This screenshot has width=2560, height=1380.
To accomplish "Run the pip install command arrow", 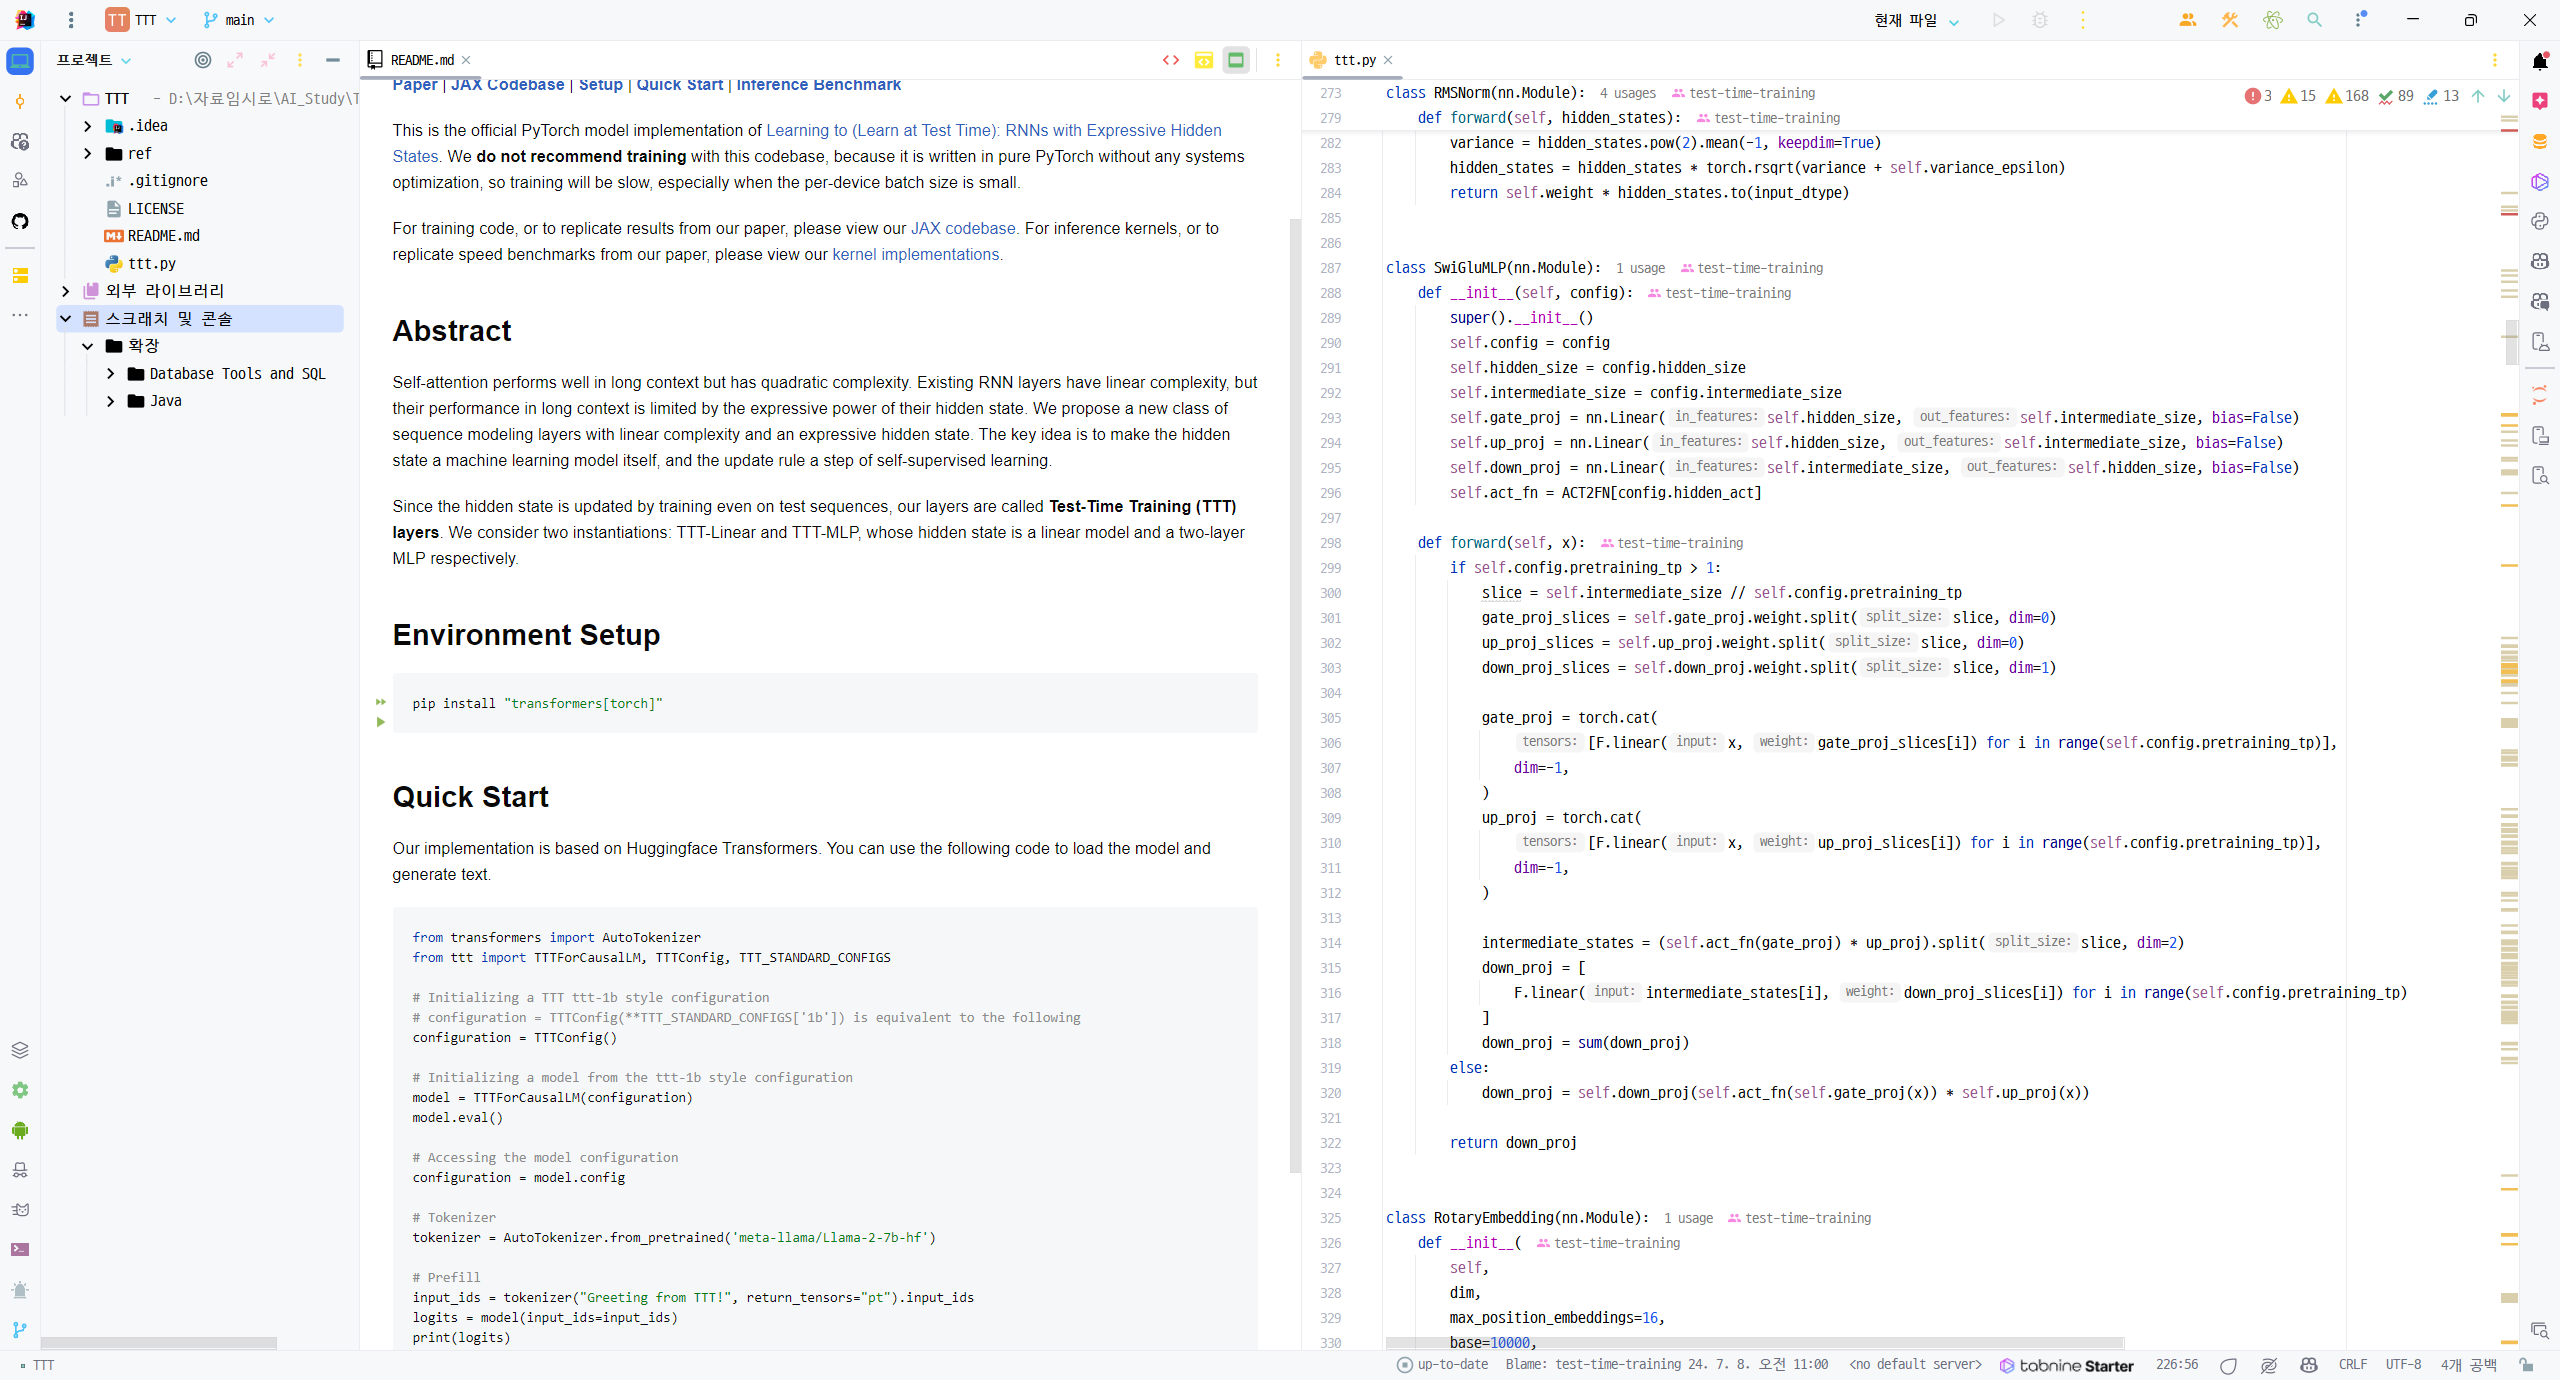I will 380,722.
